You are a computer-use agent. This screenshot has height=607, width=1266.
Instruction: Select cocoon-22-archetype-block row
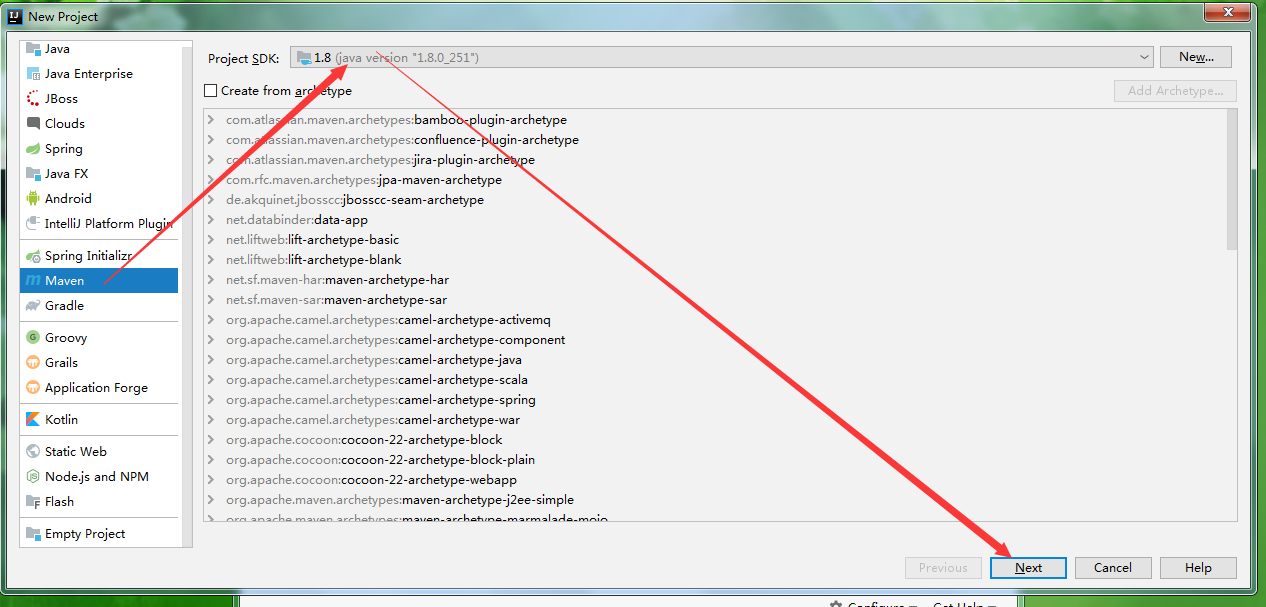click(714, 440)
